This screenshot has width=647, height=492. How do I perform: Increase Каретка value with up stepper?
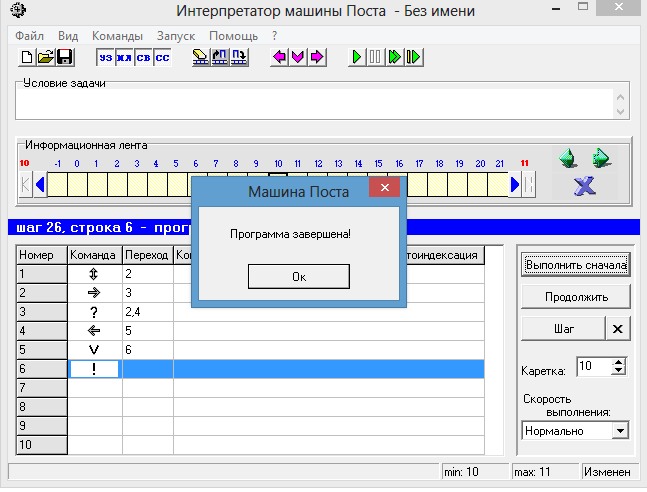click(x=619, y=362)
